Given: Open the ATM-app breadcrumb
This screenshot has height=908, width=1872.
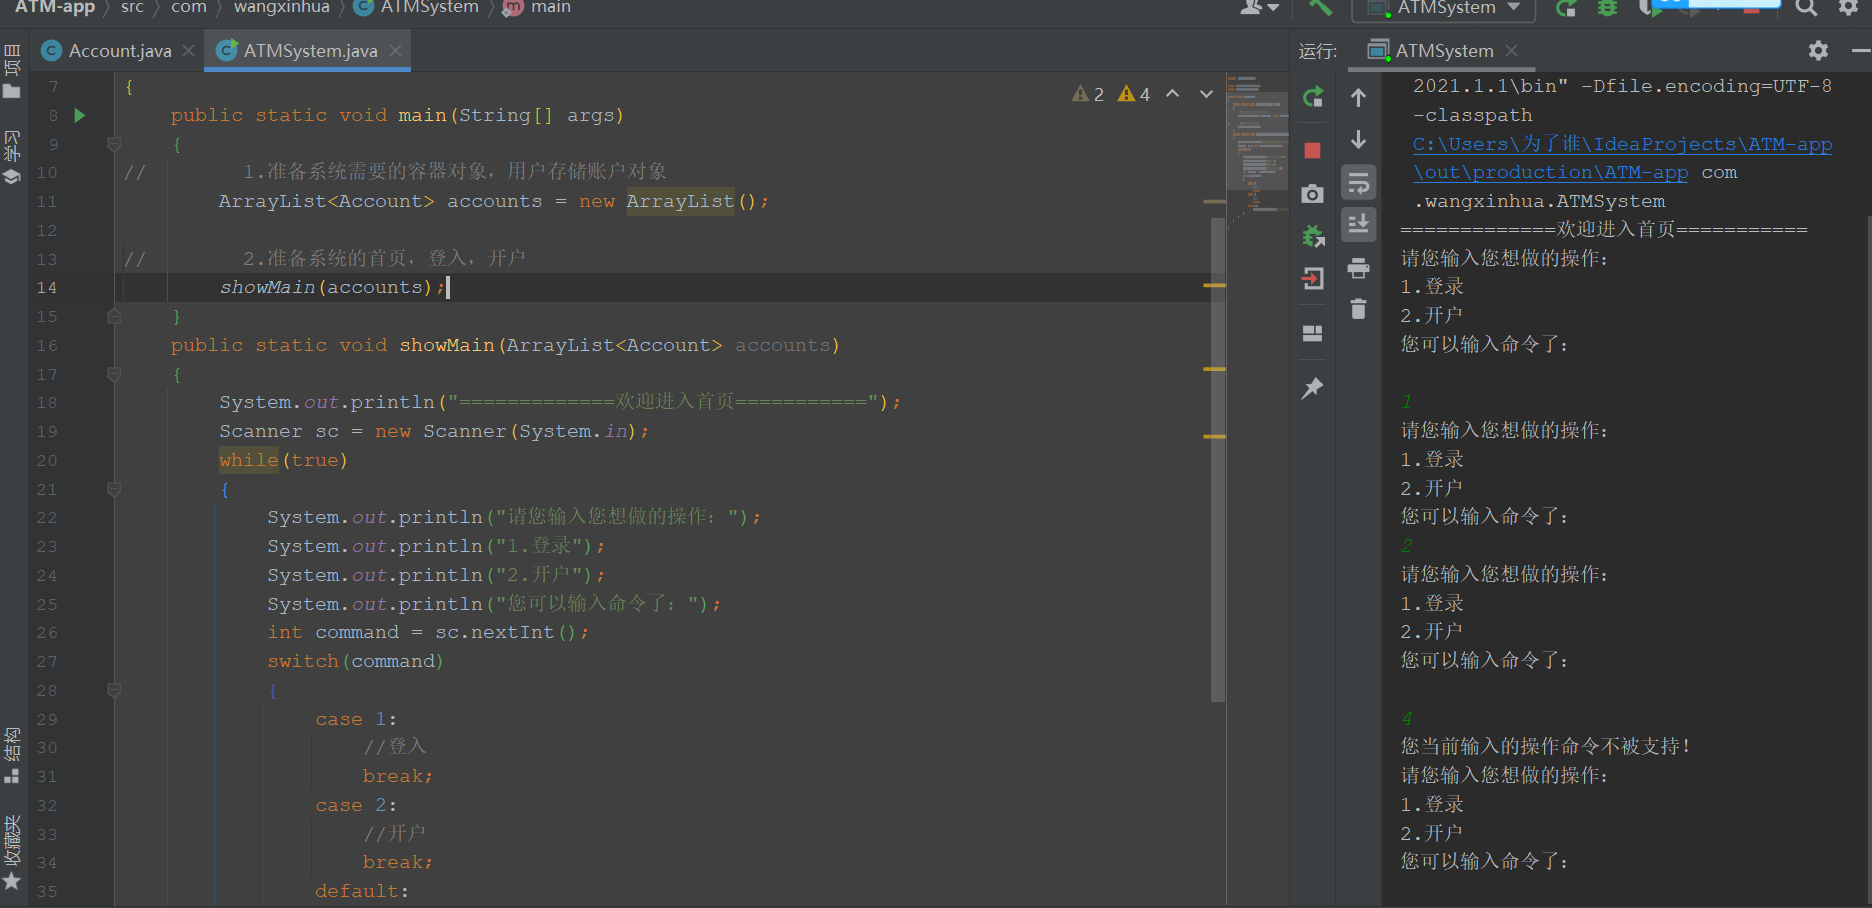Looking at the screenshot, I should [55, 7].
